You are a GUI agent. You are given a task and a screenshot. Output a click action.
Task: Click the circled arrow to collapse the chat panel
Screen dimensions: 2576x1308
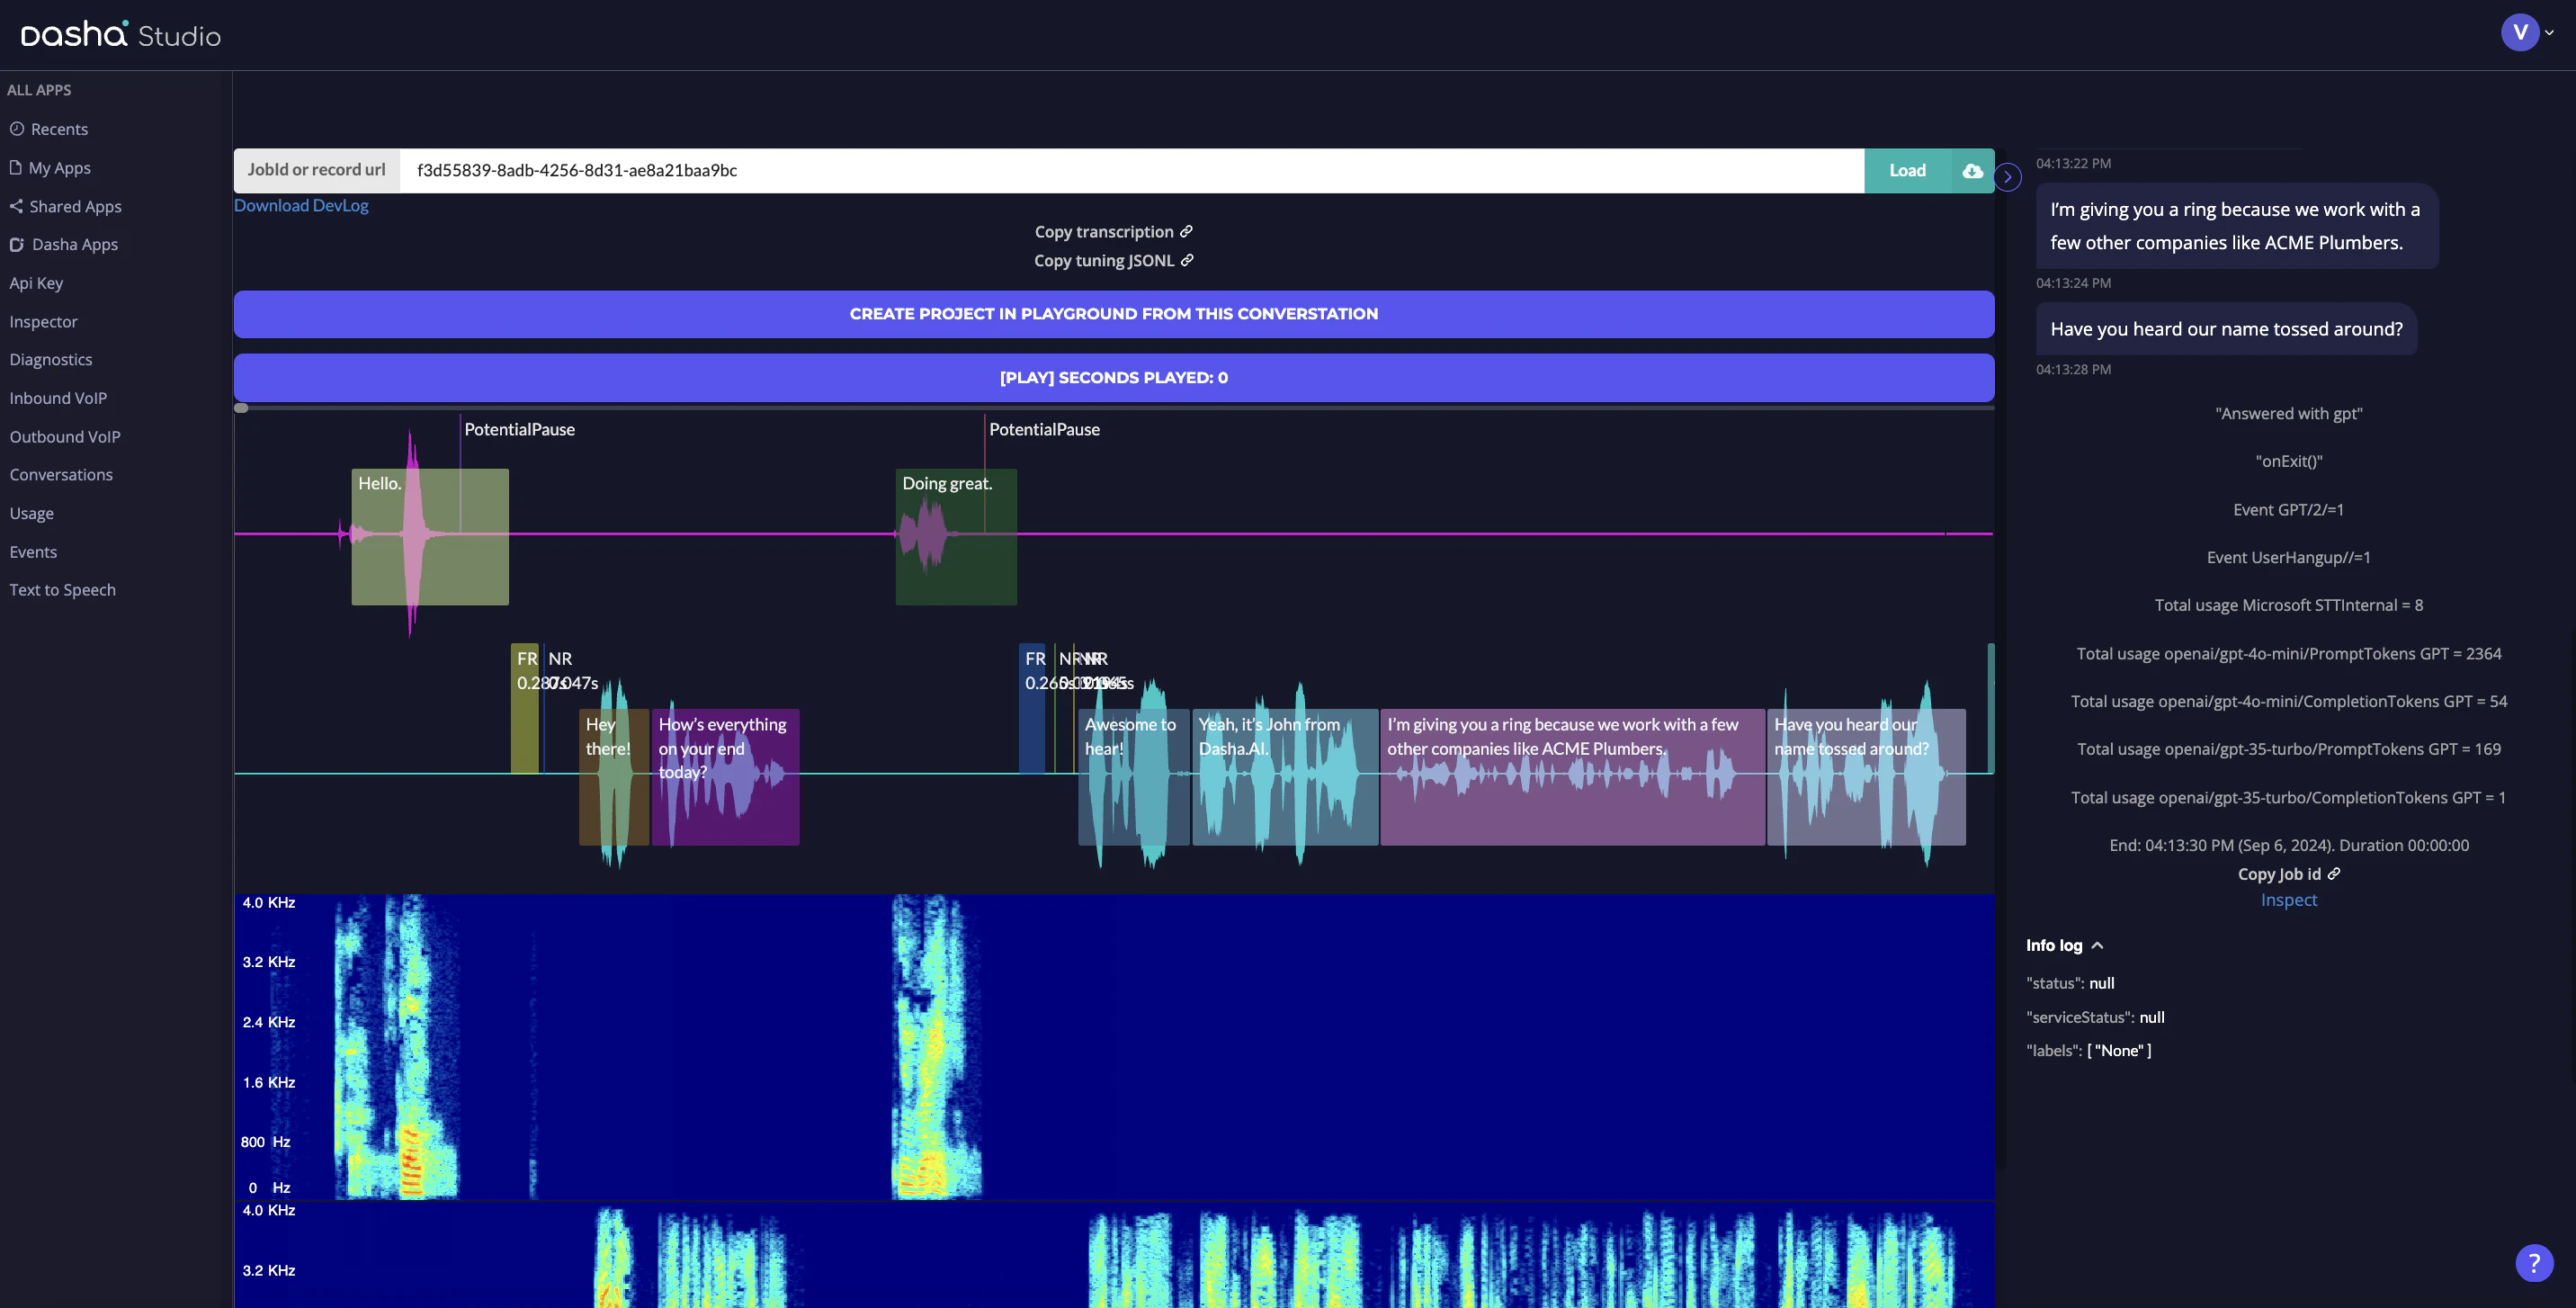2007,177
